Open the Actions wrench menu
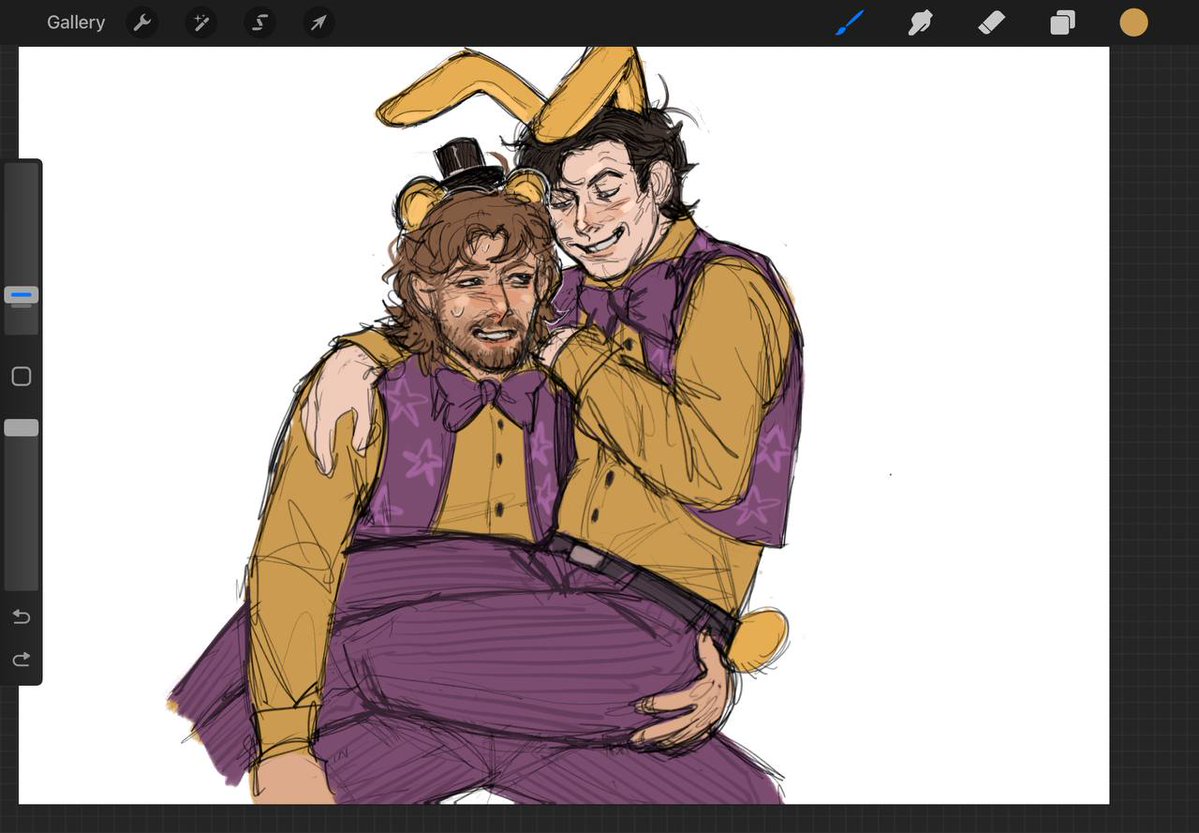This screenshot has width=1199, height=833. 141,23
